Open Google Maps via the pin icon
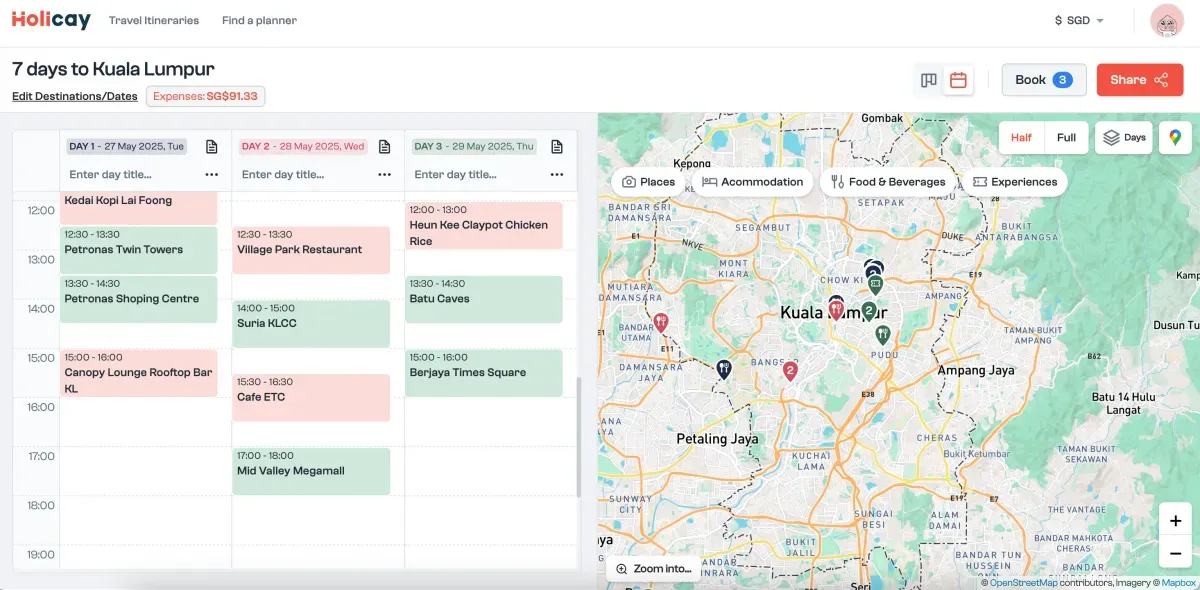The height and width of the screenshot is (590, 1200). [1175, 138]
